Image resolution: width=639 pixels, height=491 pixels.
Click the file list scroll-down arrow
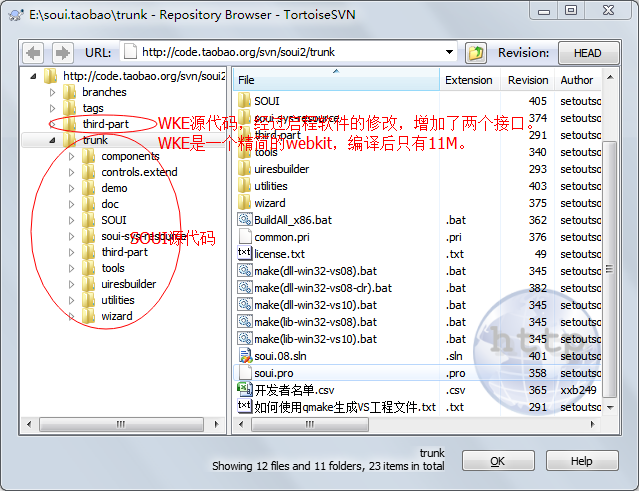coord(610,408)
